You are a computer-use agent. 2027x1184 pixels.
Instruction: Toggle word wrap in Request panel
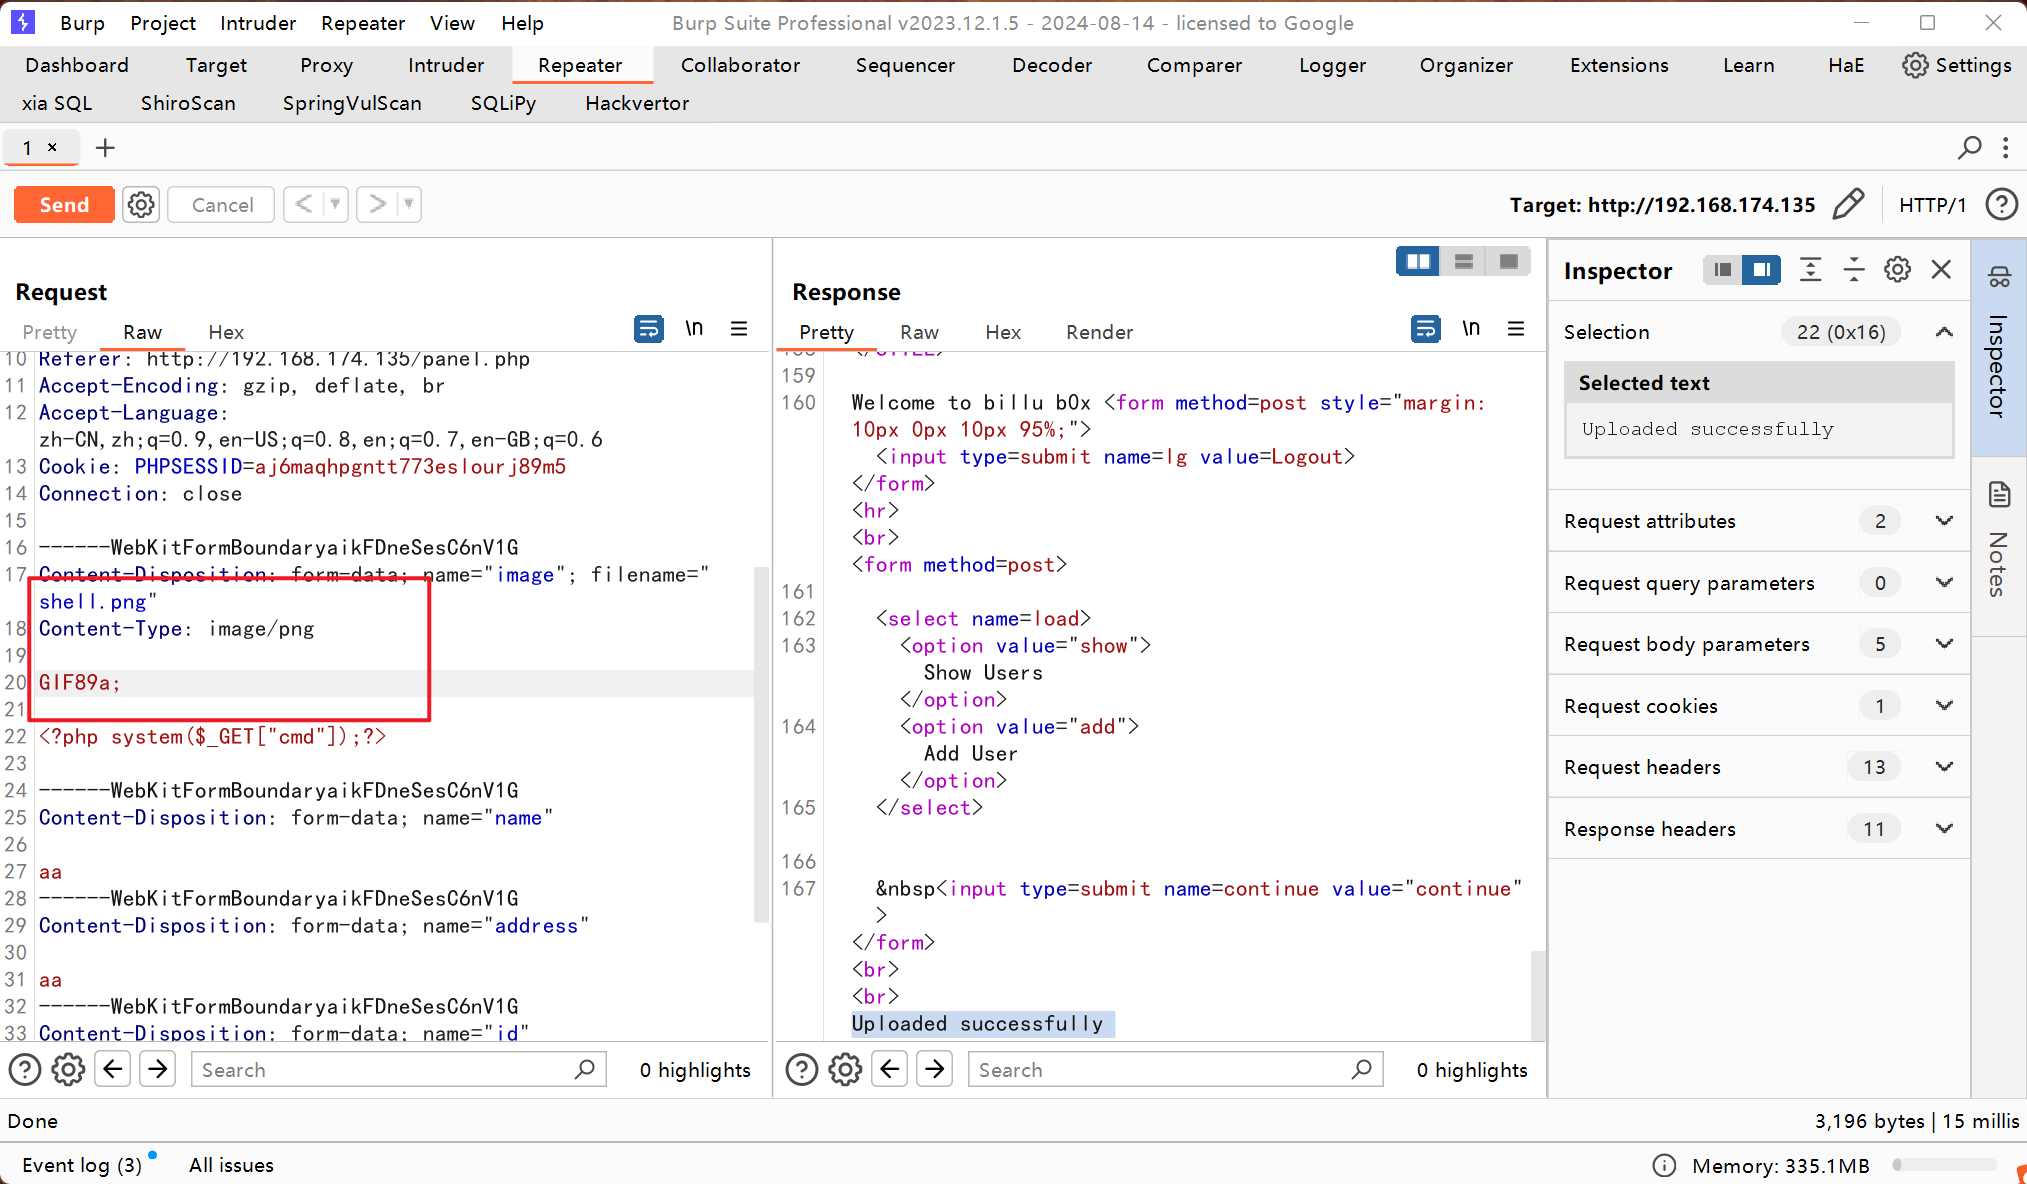click(649, 328)
